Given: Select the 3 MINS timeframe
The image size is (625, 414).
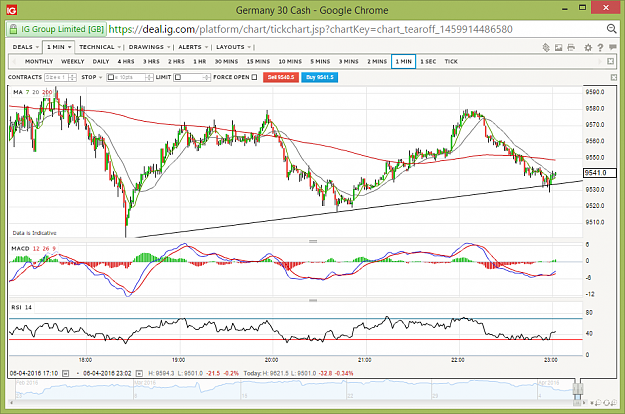Looking at the screenshot, I should [348, 61].
